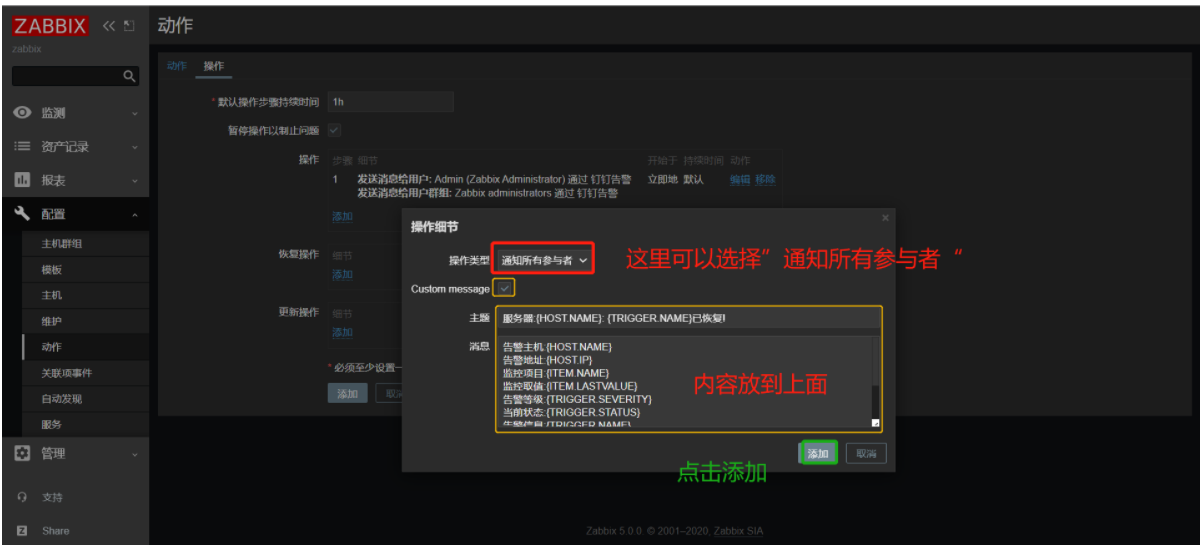Image resolution: width=1203 pixels, height=553 pixels.
Task: Click the 资产记录 list icon
Action: pyautogui.click(x=22, y=146)
